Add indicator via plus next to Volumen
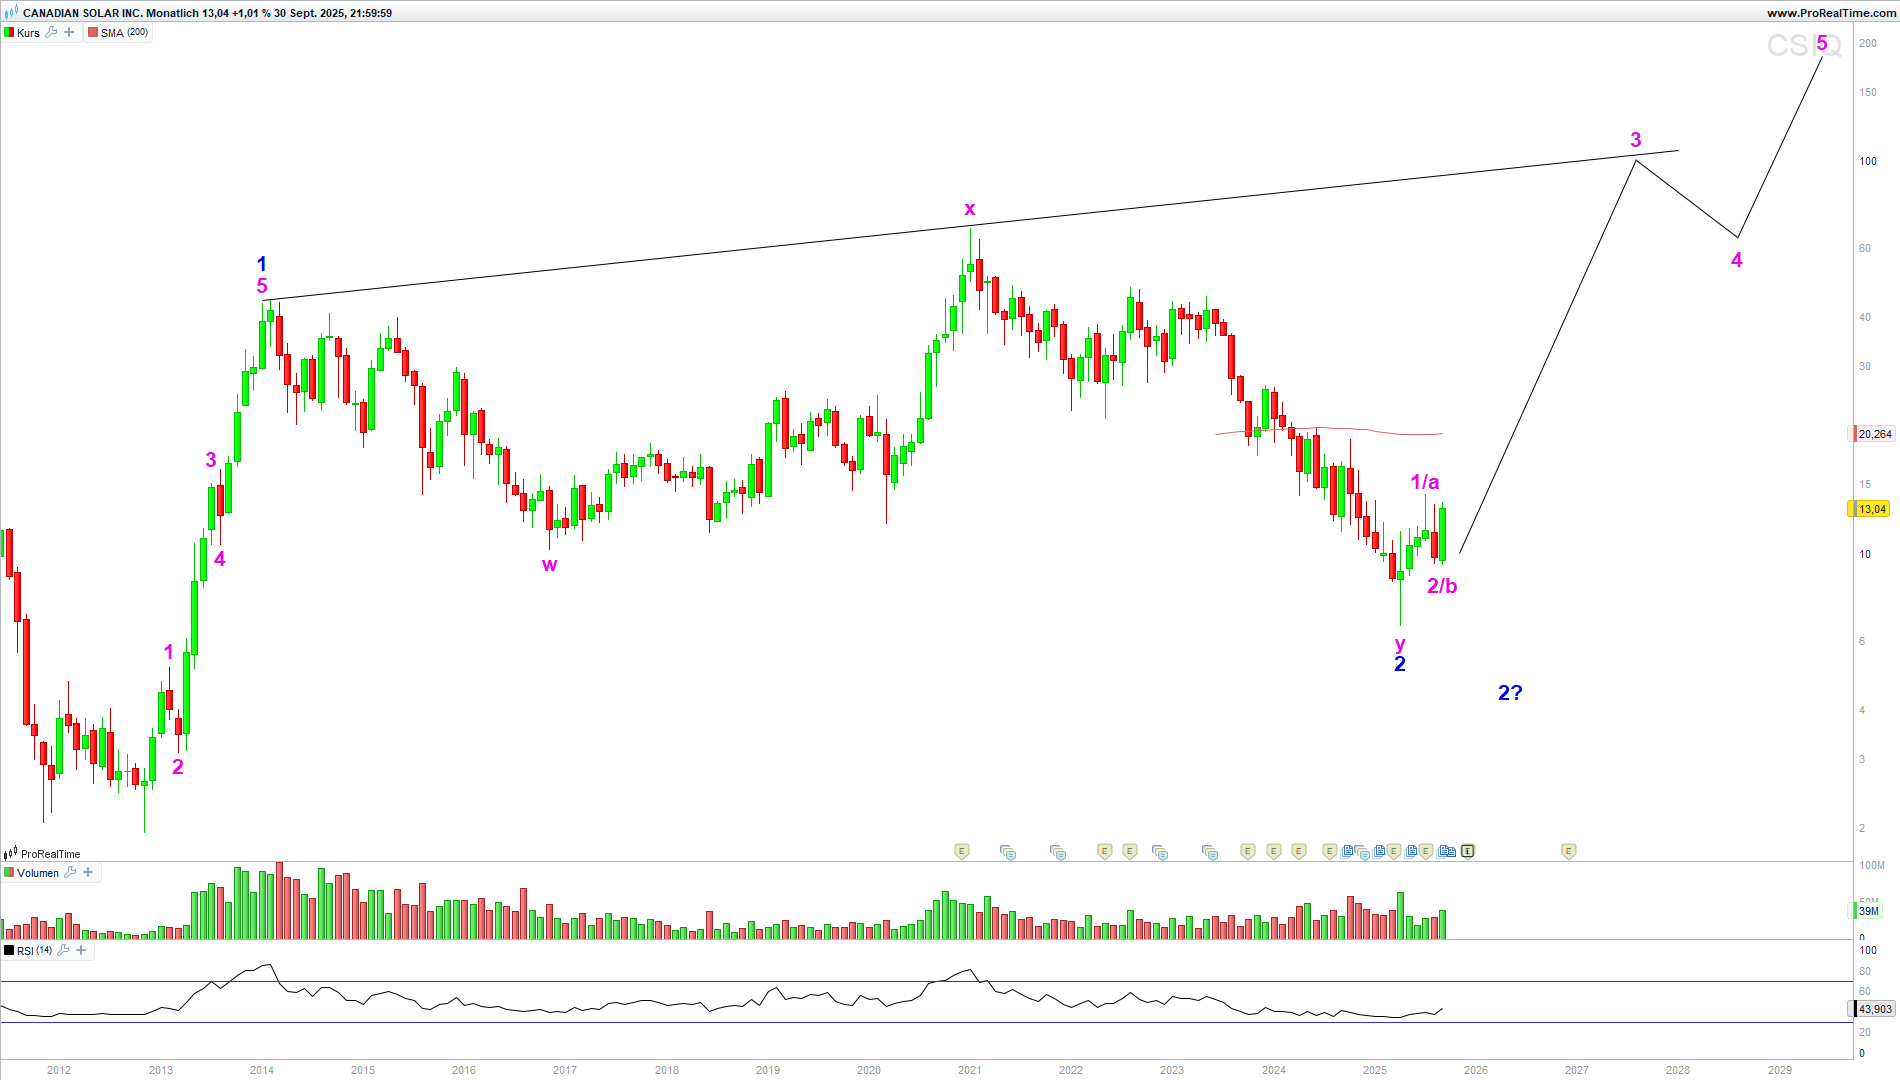The width and height of the screenshot is (1900, 1080). tap(88, 872)
